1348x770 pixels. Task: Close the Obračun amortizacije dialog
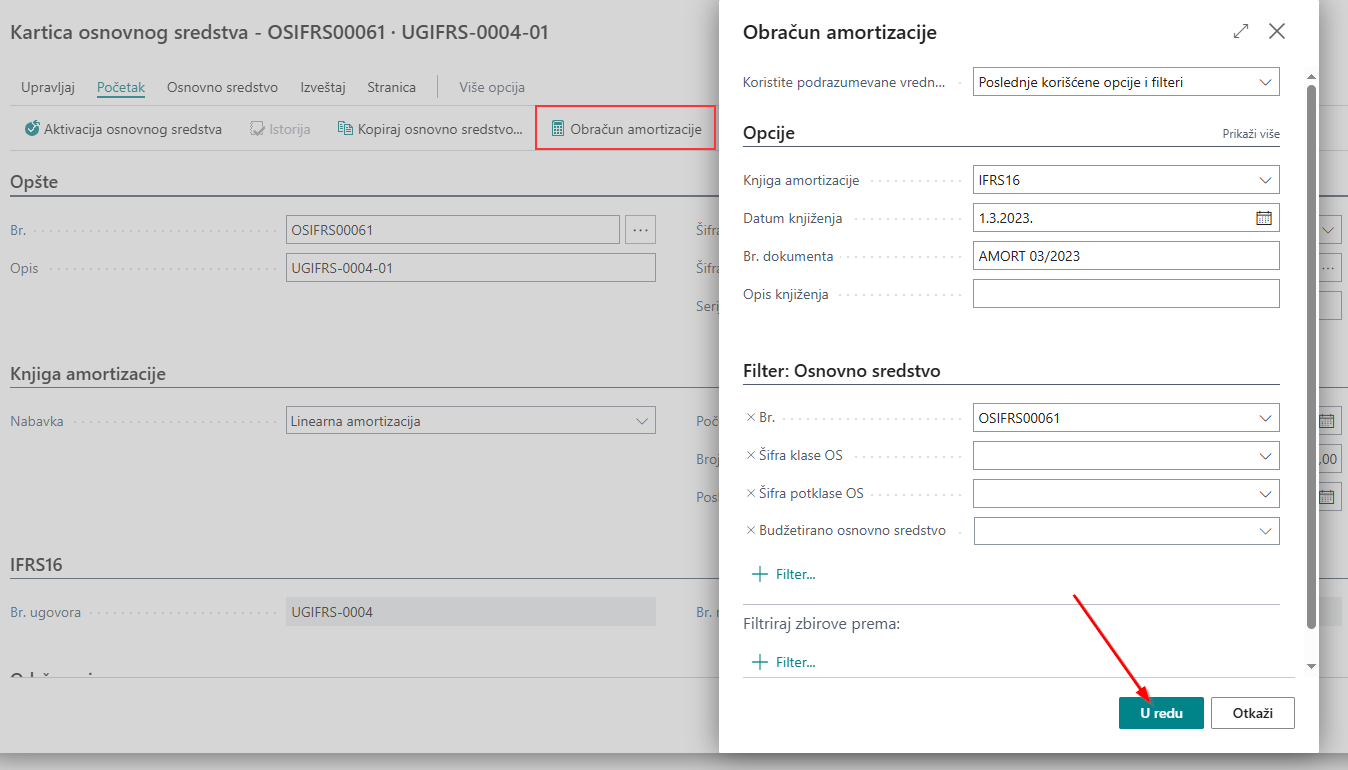[x=1277, y=31]
